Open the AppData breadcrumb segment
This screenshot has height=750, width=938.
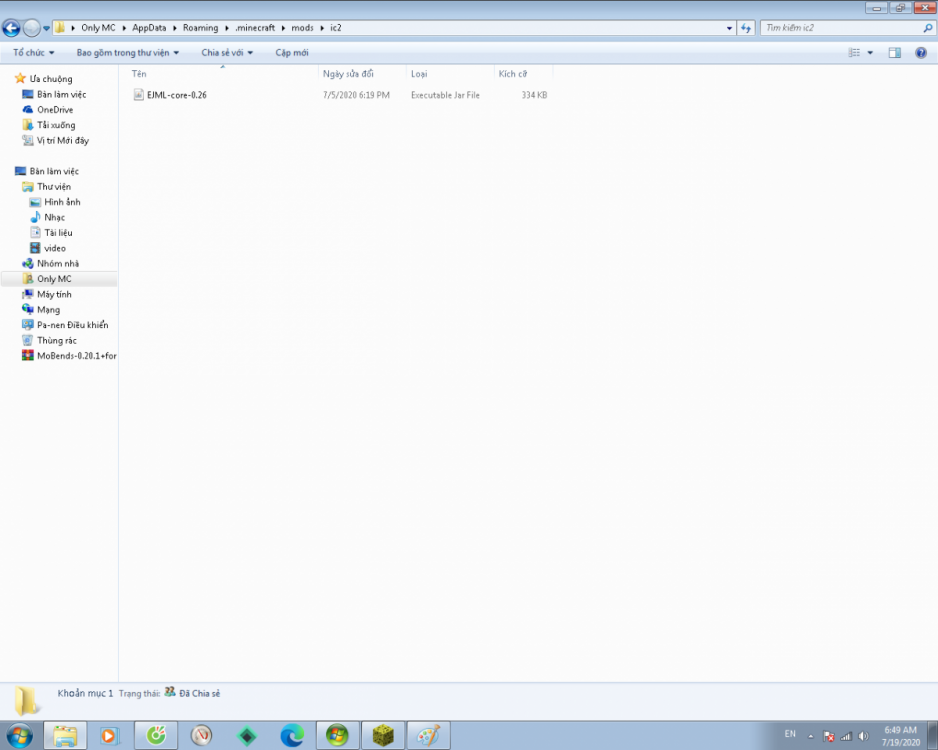coord(149,28)
